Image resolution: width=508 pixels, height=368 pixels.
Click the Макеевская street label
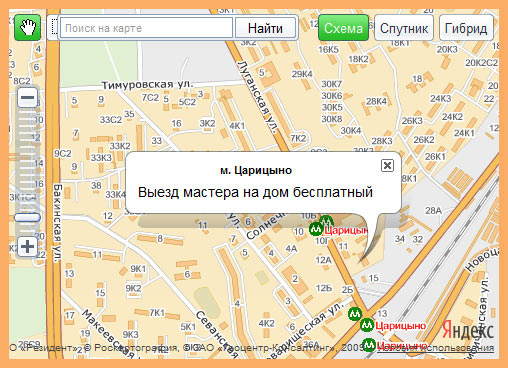[107, 333]
